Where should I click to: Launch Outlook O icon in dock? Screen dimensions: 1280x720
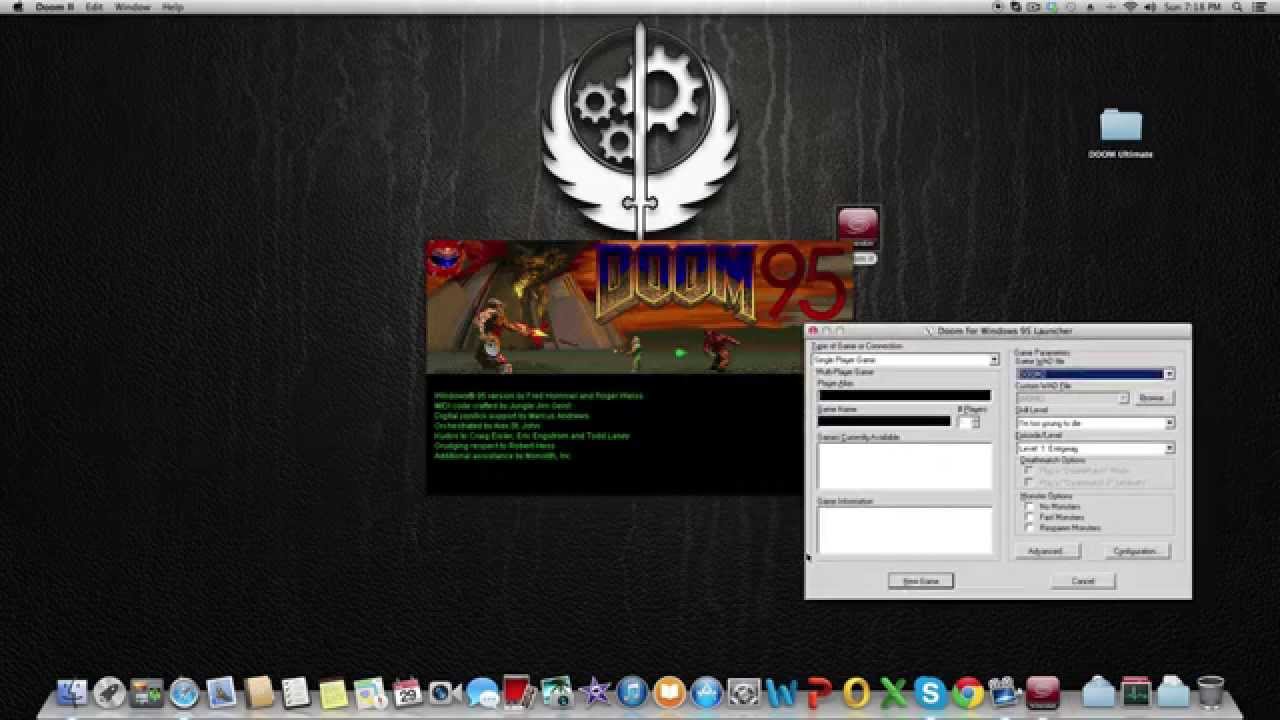click(856, 692)
